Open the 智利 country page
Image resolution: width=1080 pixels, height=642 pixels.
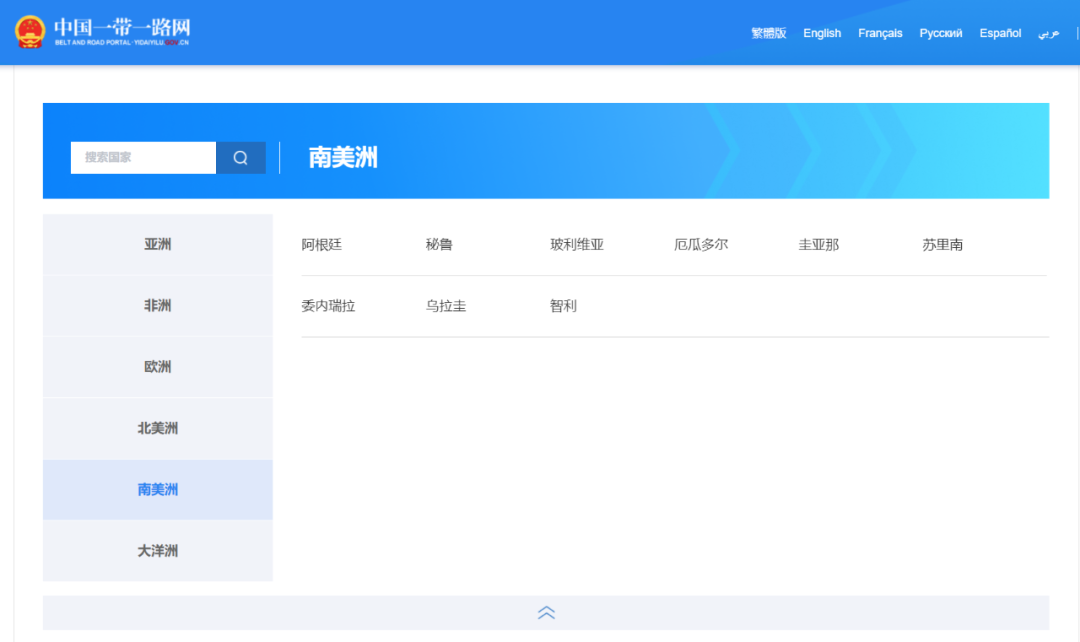[x=562, y=305]
